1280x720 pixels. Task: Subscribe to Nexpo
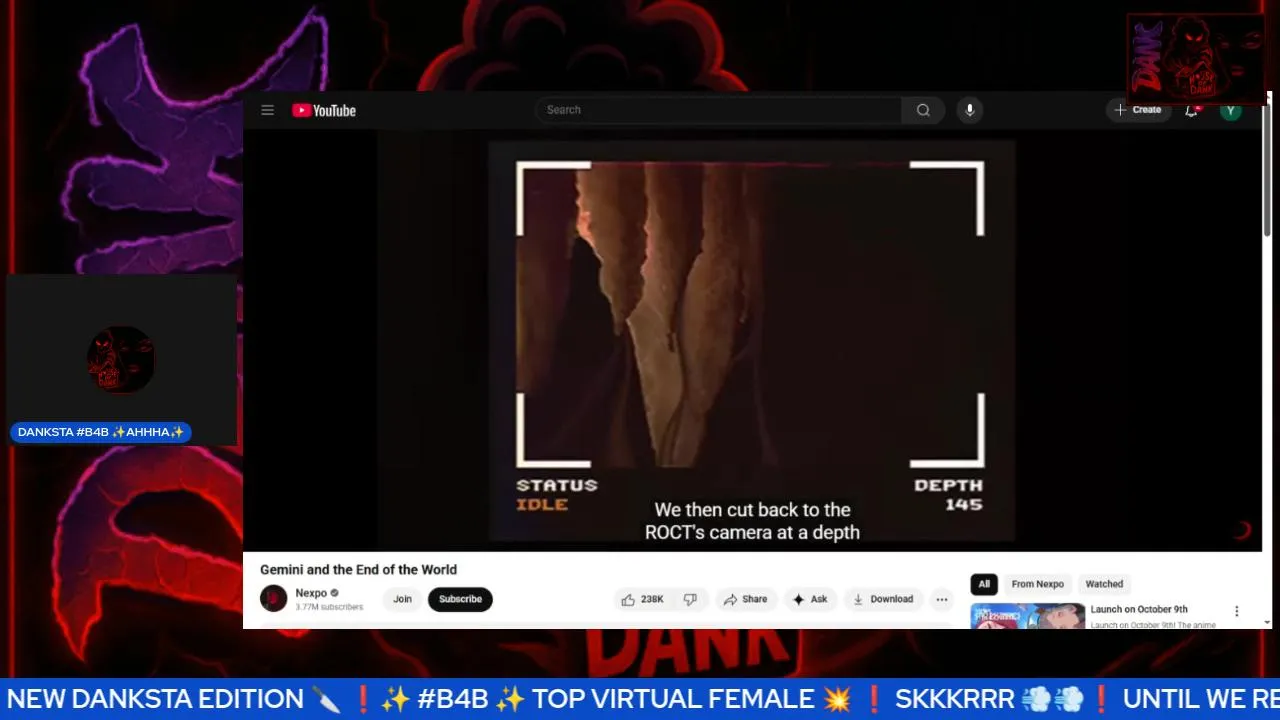pos(460,599)
